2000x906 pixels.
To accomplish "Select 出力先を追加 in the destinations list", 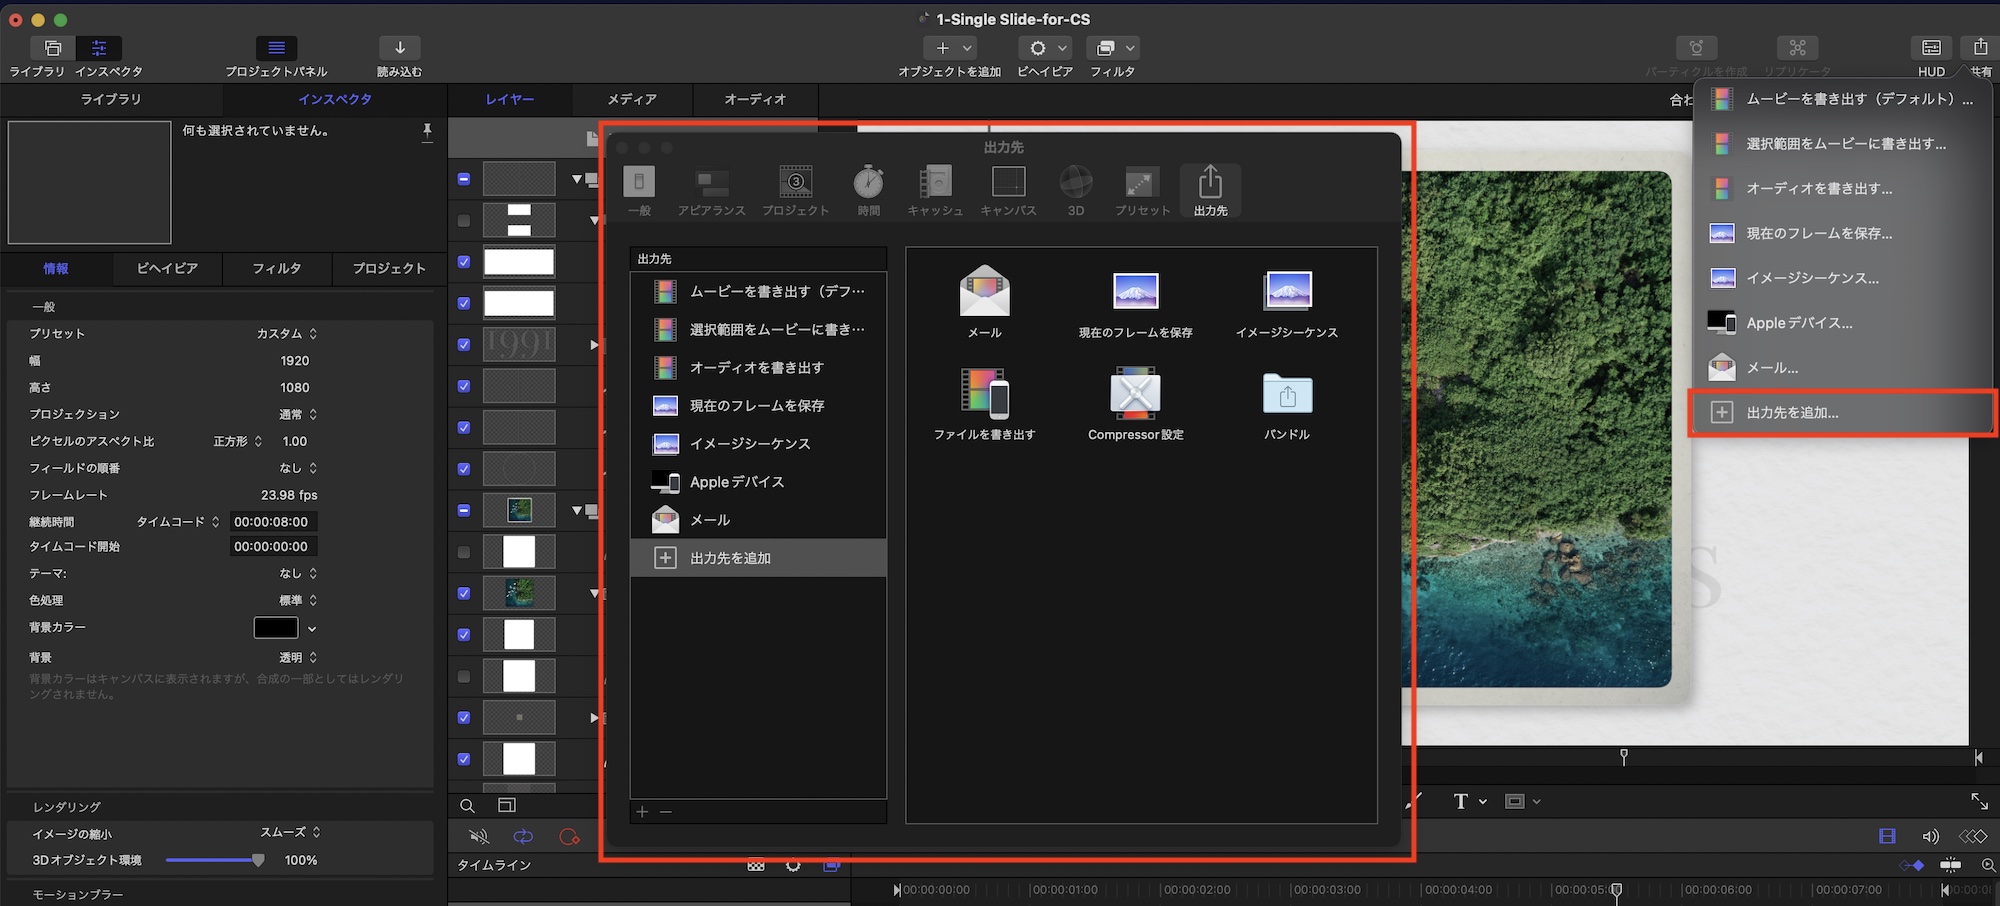I will [x=759, y=558].
